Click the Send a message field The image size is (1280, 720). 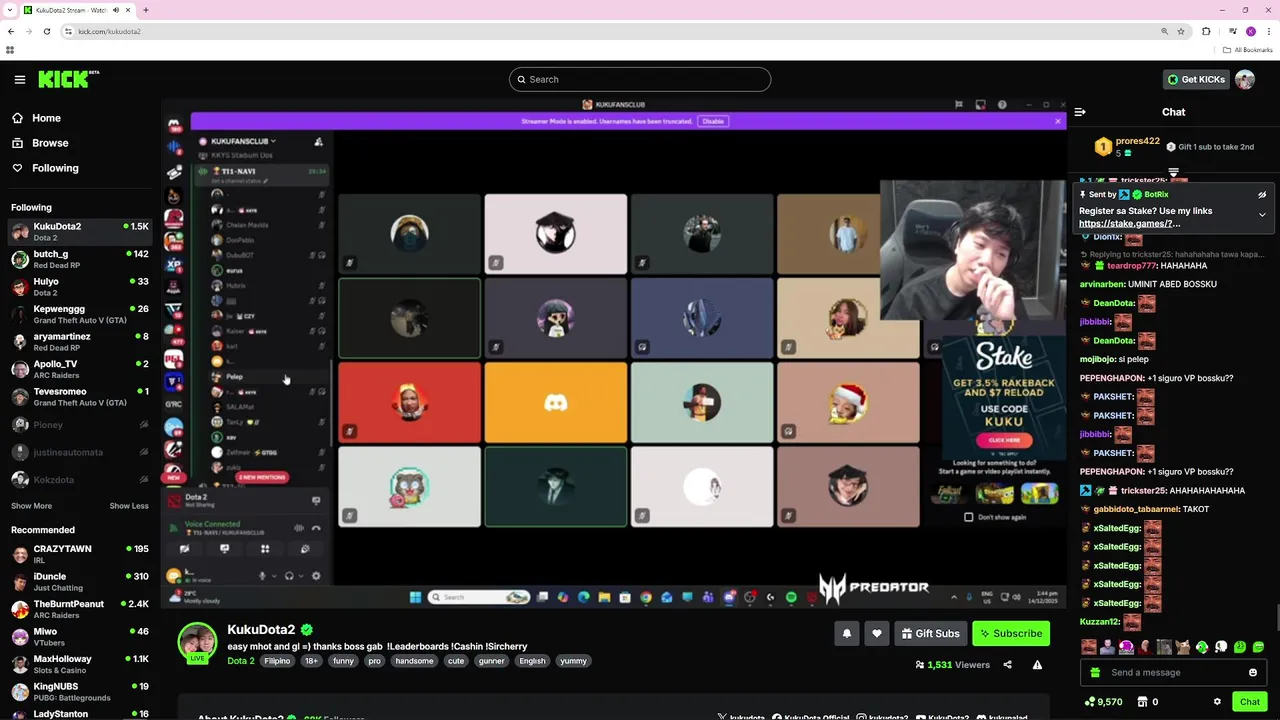click(1175, 673)
